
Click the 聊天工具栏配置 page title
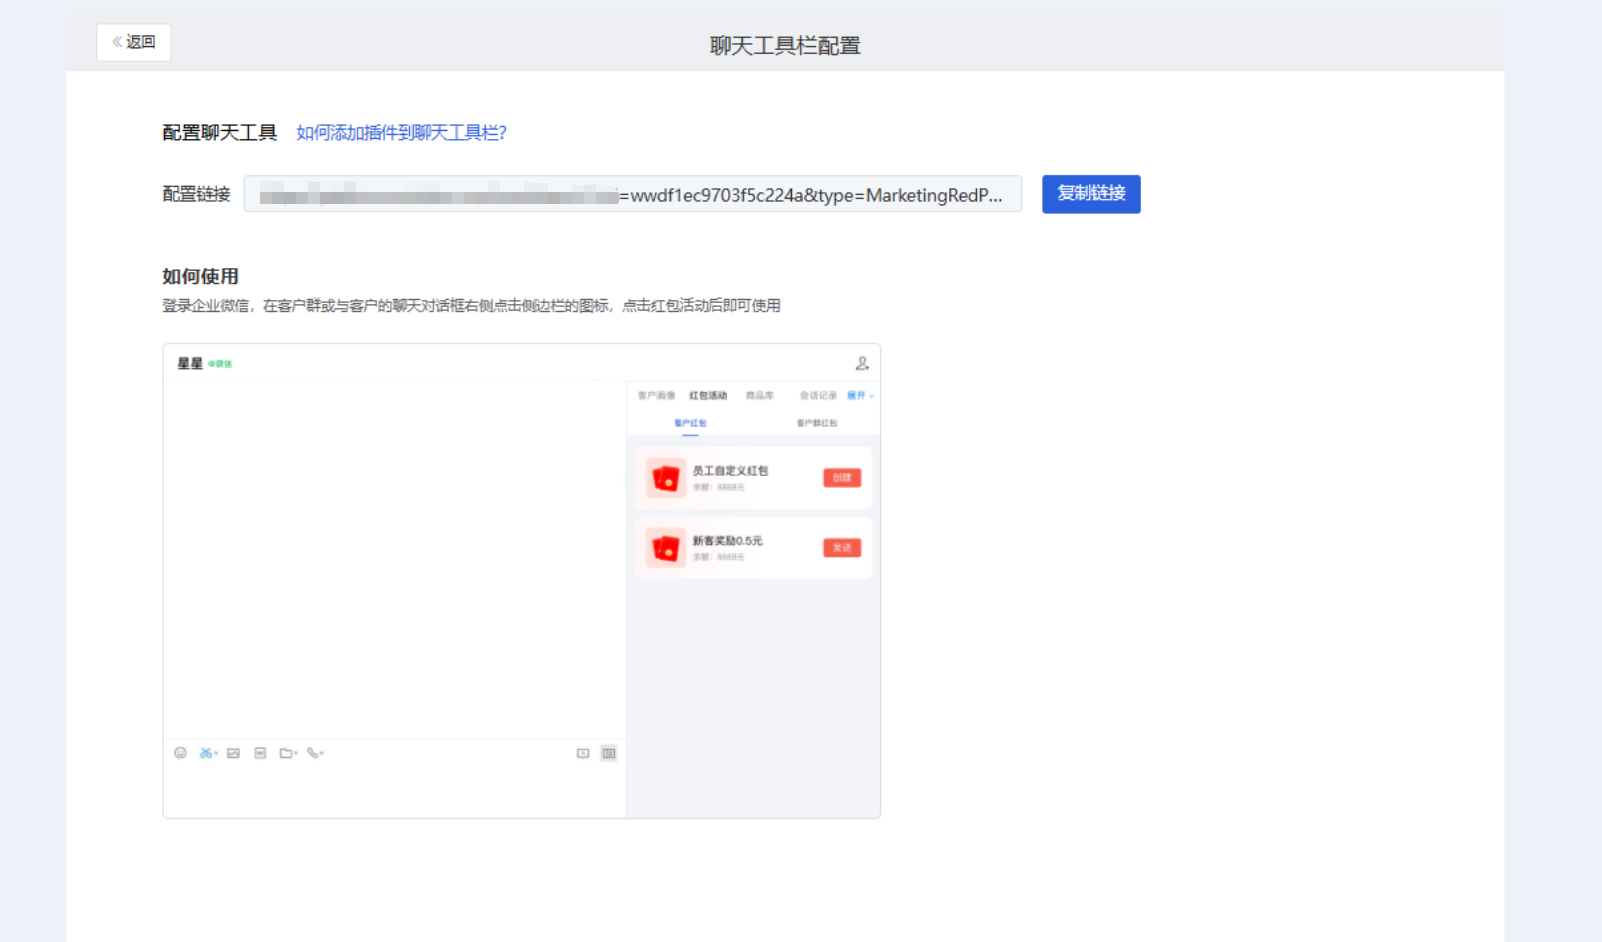pyautogui.click(x=785, y=46)
